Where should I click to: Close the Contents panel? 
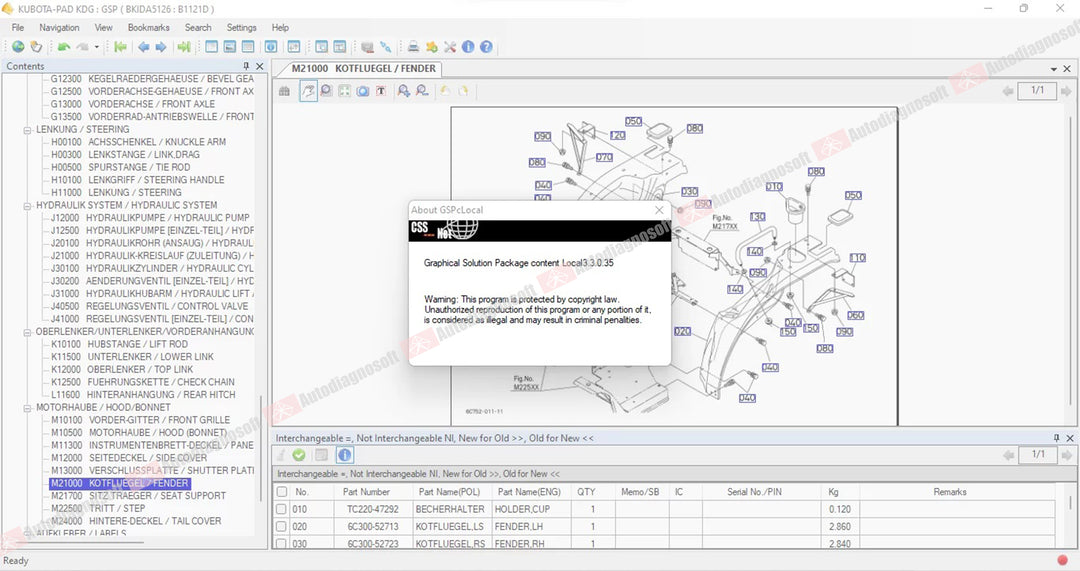pyautogui.click(x=260, y=66)
